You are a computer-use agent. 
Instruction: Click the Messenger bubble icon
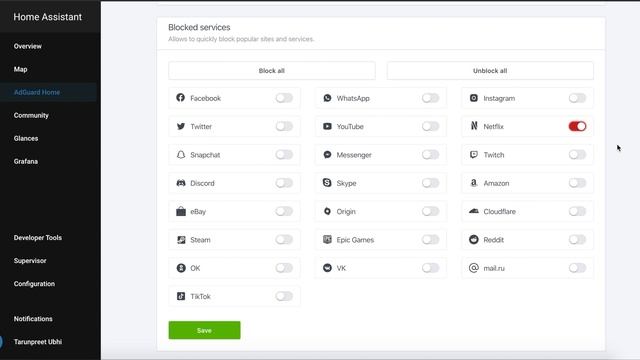[x=327, y=155]
